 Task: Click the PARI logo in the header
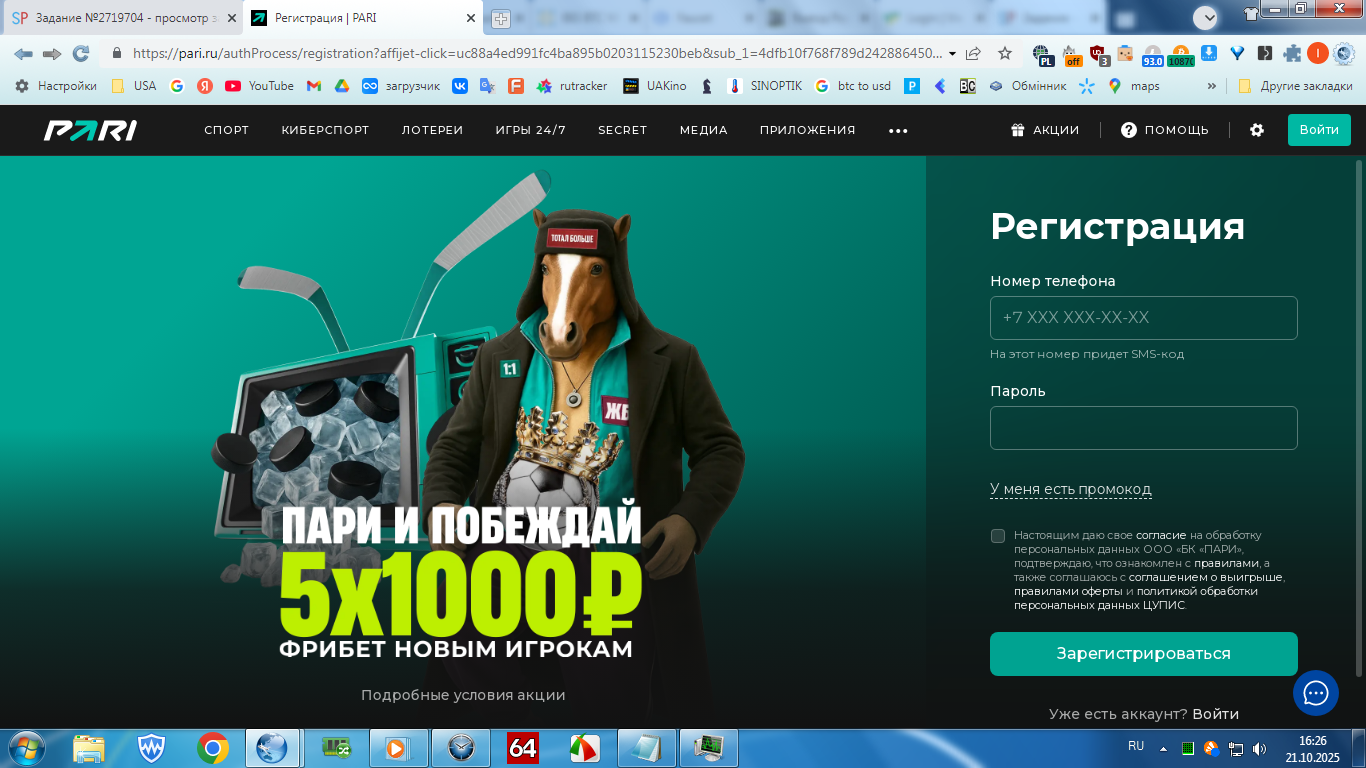tap(91, 130)
